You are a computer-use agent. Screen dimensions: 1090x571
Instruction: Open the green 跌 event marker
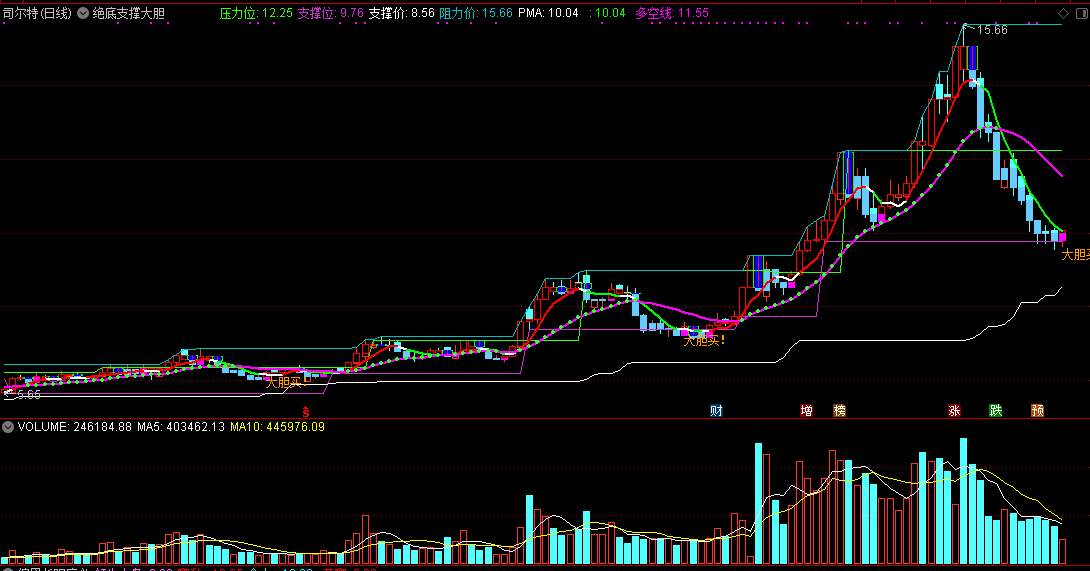996,410
